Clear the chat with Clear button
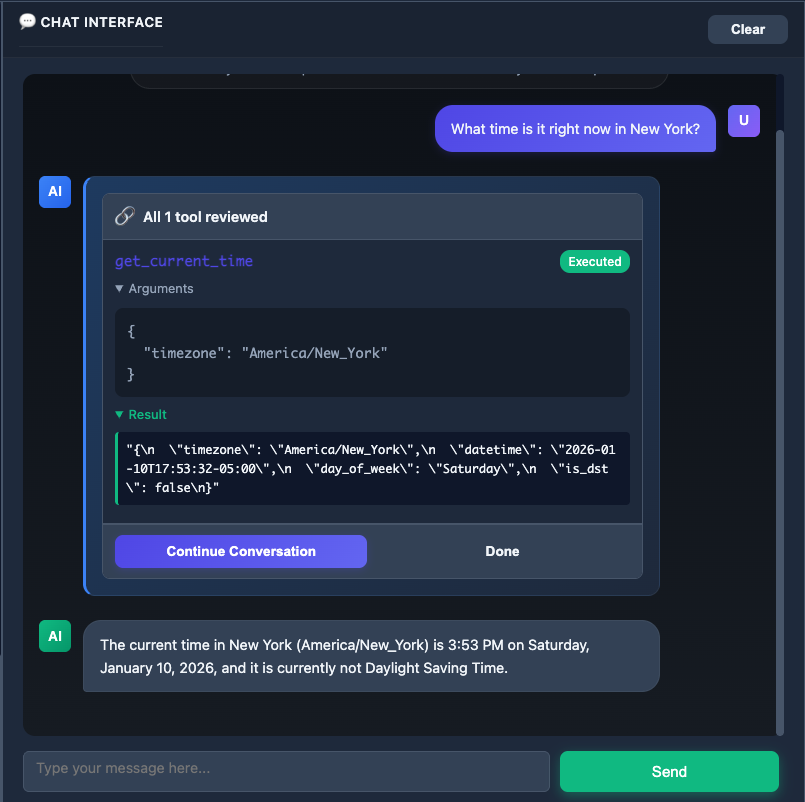805x802 pixels. pyautogui.click(x=747, y=29)
